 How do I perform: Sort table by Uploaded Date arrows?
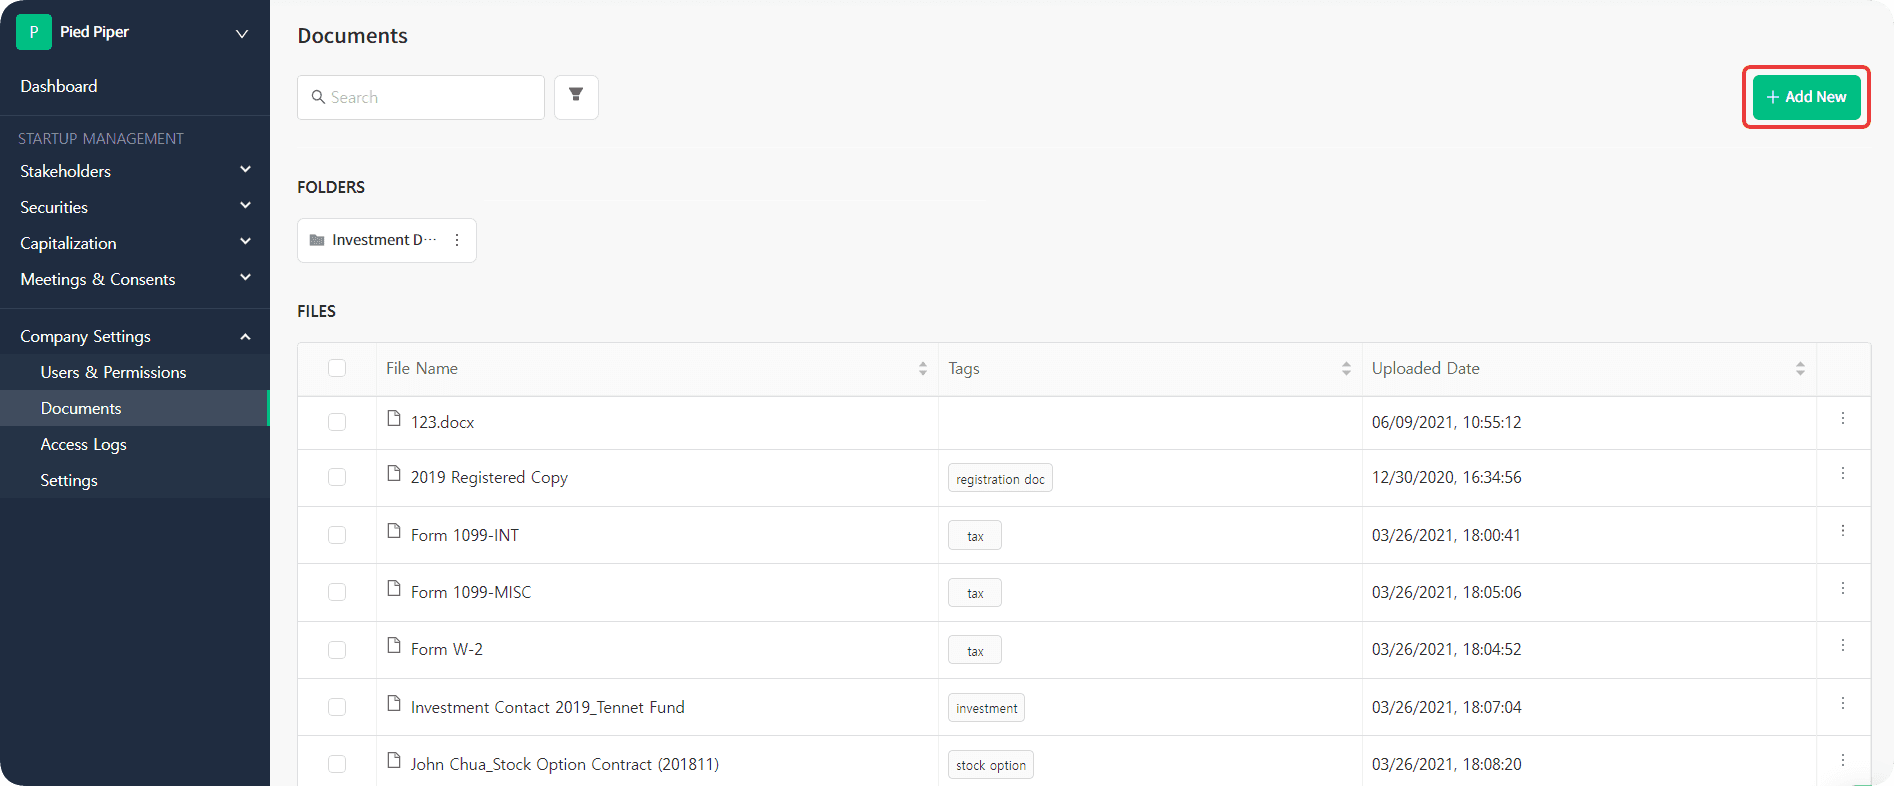[x=1800, y=369]
